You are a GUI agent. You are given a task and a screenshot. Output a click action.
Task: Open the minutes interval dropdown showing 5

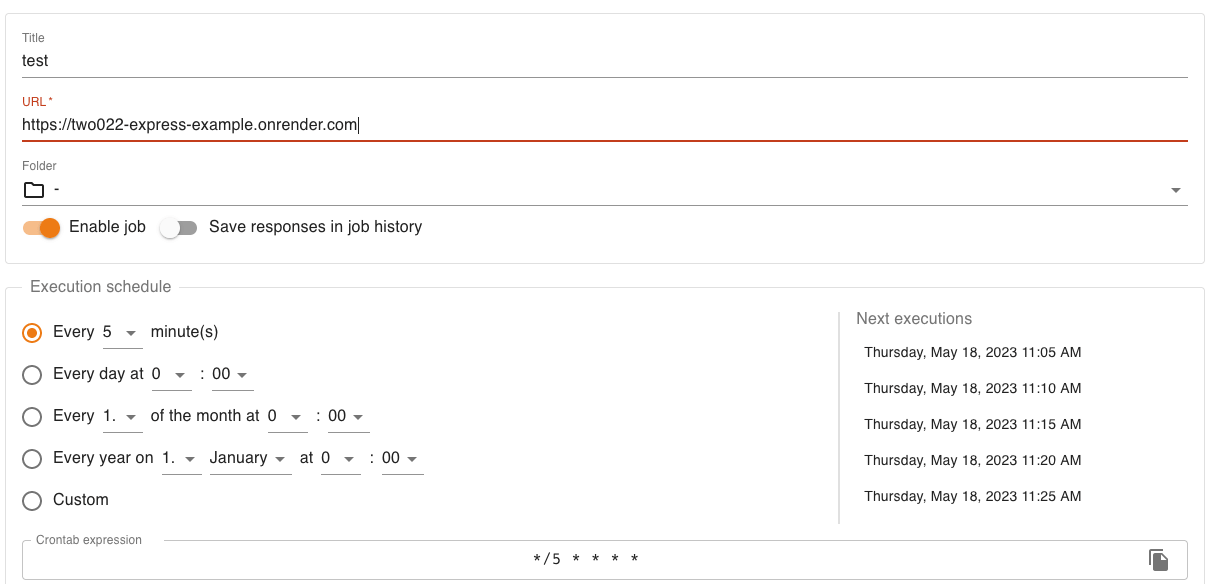122,333
